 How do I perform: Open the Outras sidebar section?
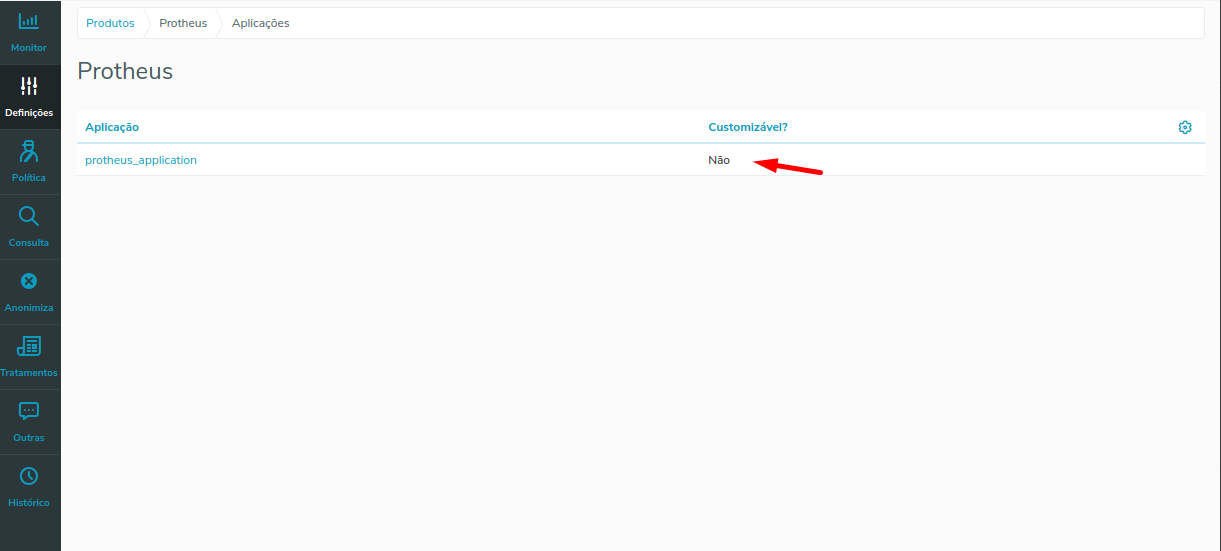click(29, 422)
